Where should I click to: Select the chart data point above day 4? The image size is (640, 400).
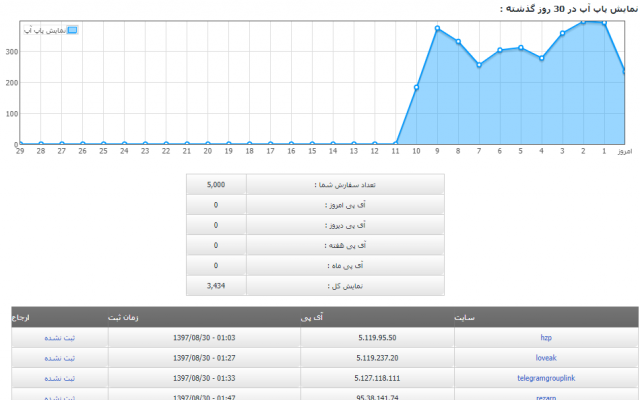pos(542,58)
